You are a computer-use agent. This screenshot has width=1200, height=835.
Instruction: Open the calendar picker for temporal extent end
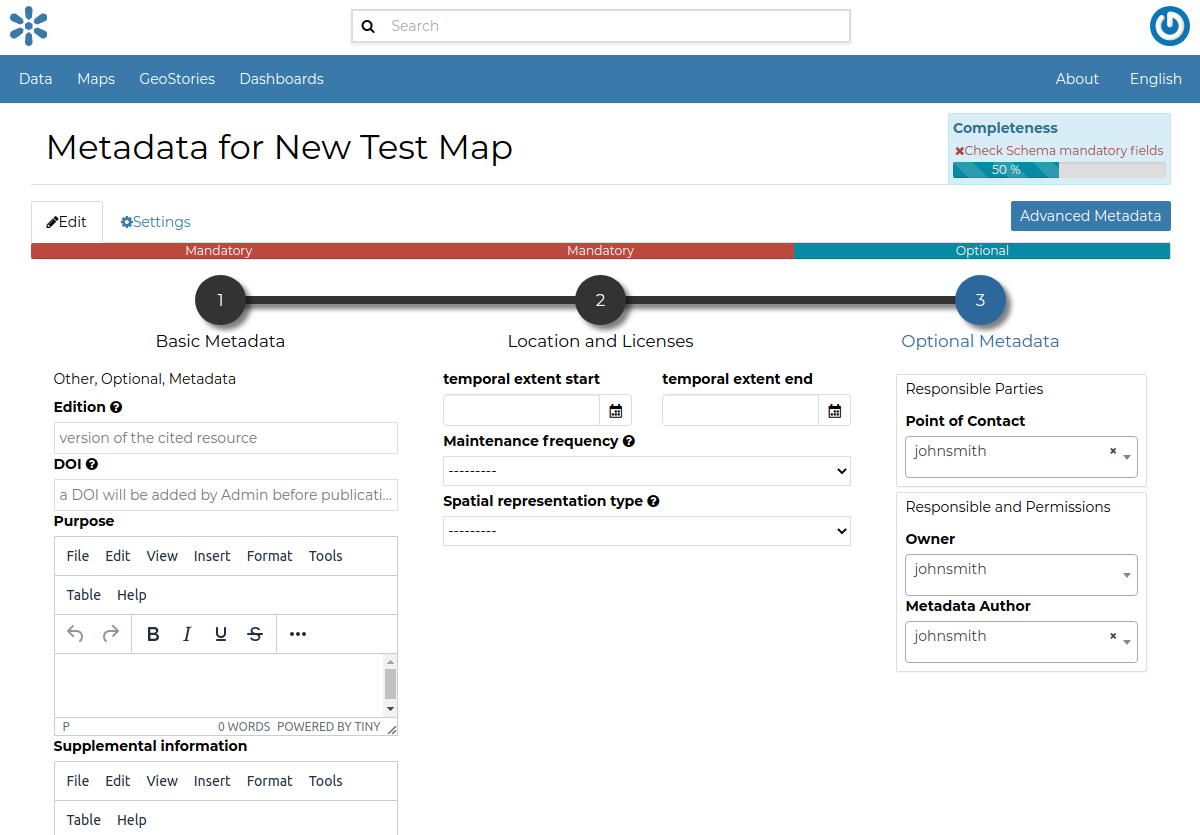point(834,410)
